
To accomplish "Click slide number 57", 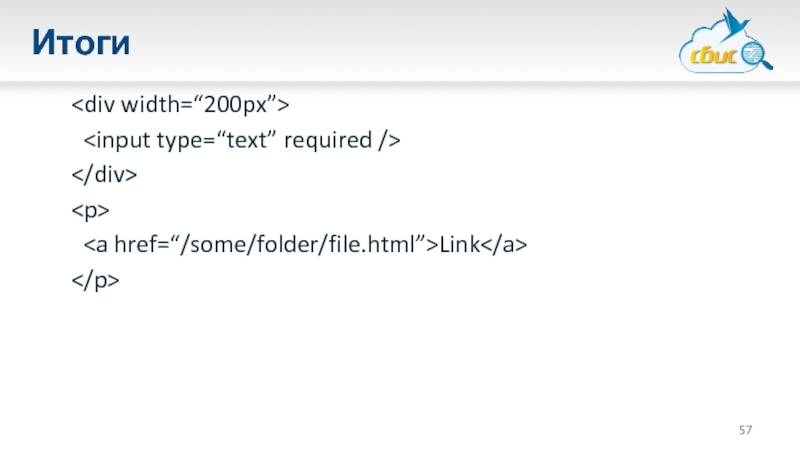I will point(746,430).
